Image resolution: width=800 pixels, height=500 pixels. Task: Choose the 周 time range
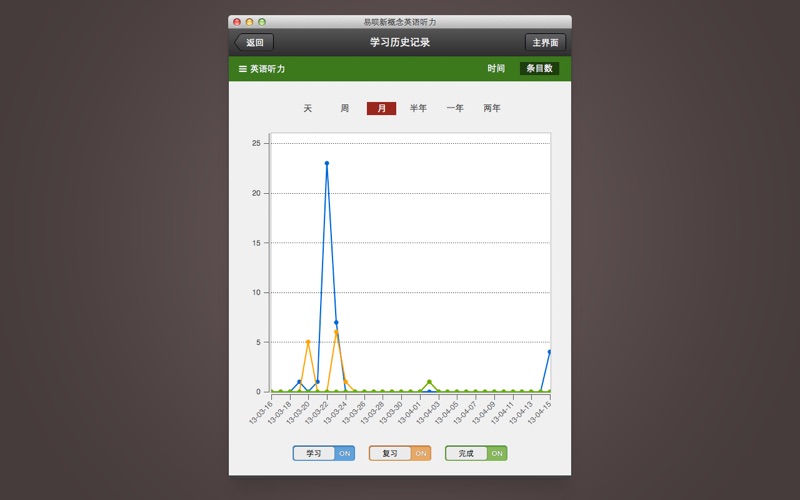click(x=345, y=108)
